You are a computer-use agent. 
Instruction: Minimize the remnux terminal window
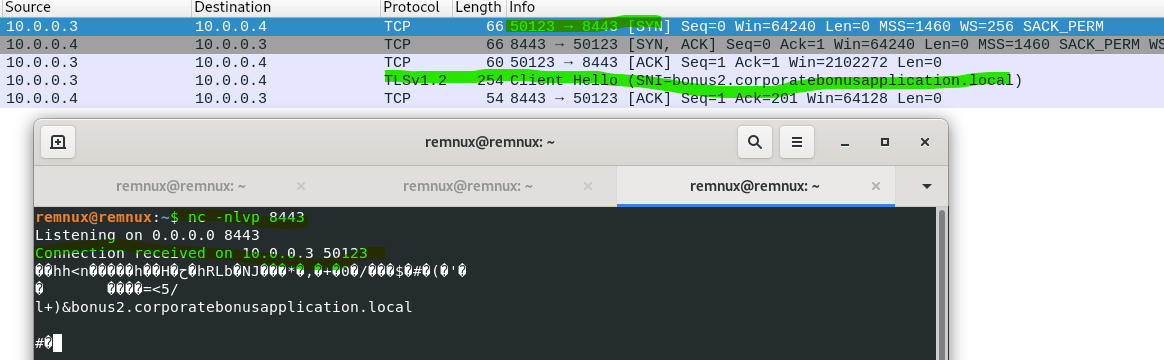tap(845, 143)
